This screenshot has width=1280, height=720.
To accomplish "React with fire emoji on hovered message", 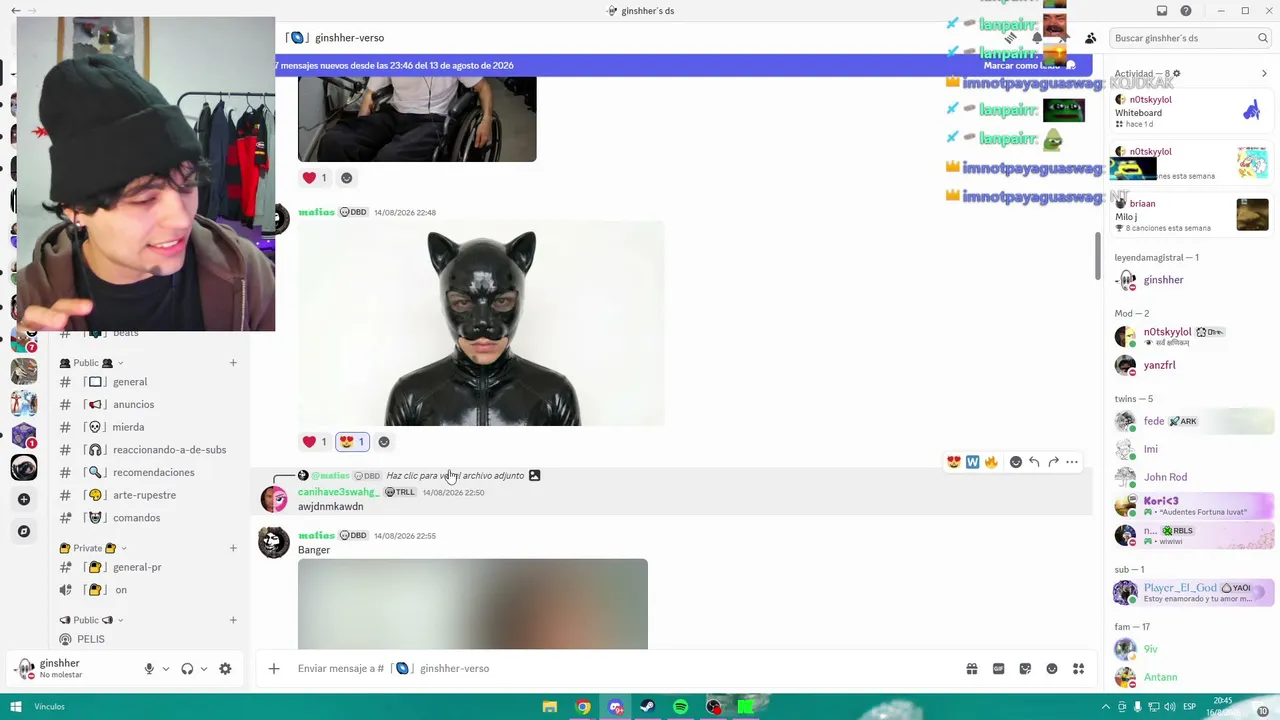I will [x=991, y=462].
